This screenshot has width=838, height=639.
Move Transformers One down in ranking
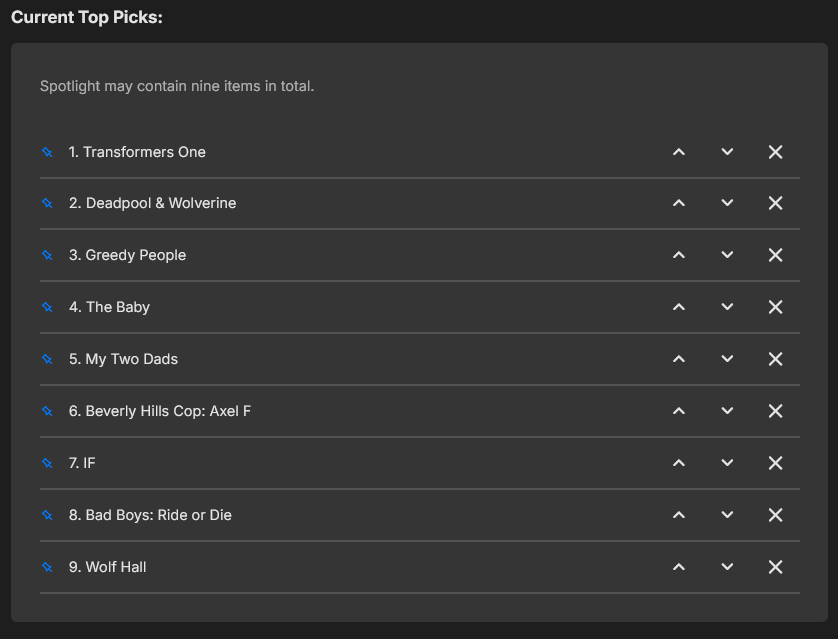coord(727,152)
